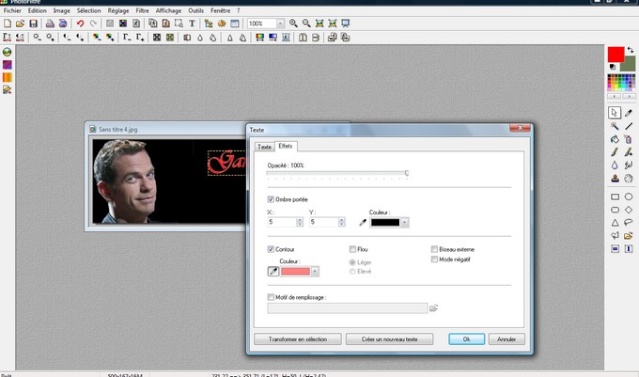Choose the Lasso selection shape
639x377 pixels.
point(628,223)
